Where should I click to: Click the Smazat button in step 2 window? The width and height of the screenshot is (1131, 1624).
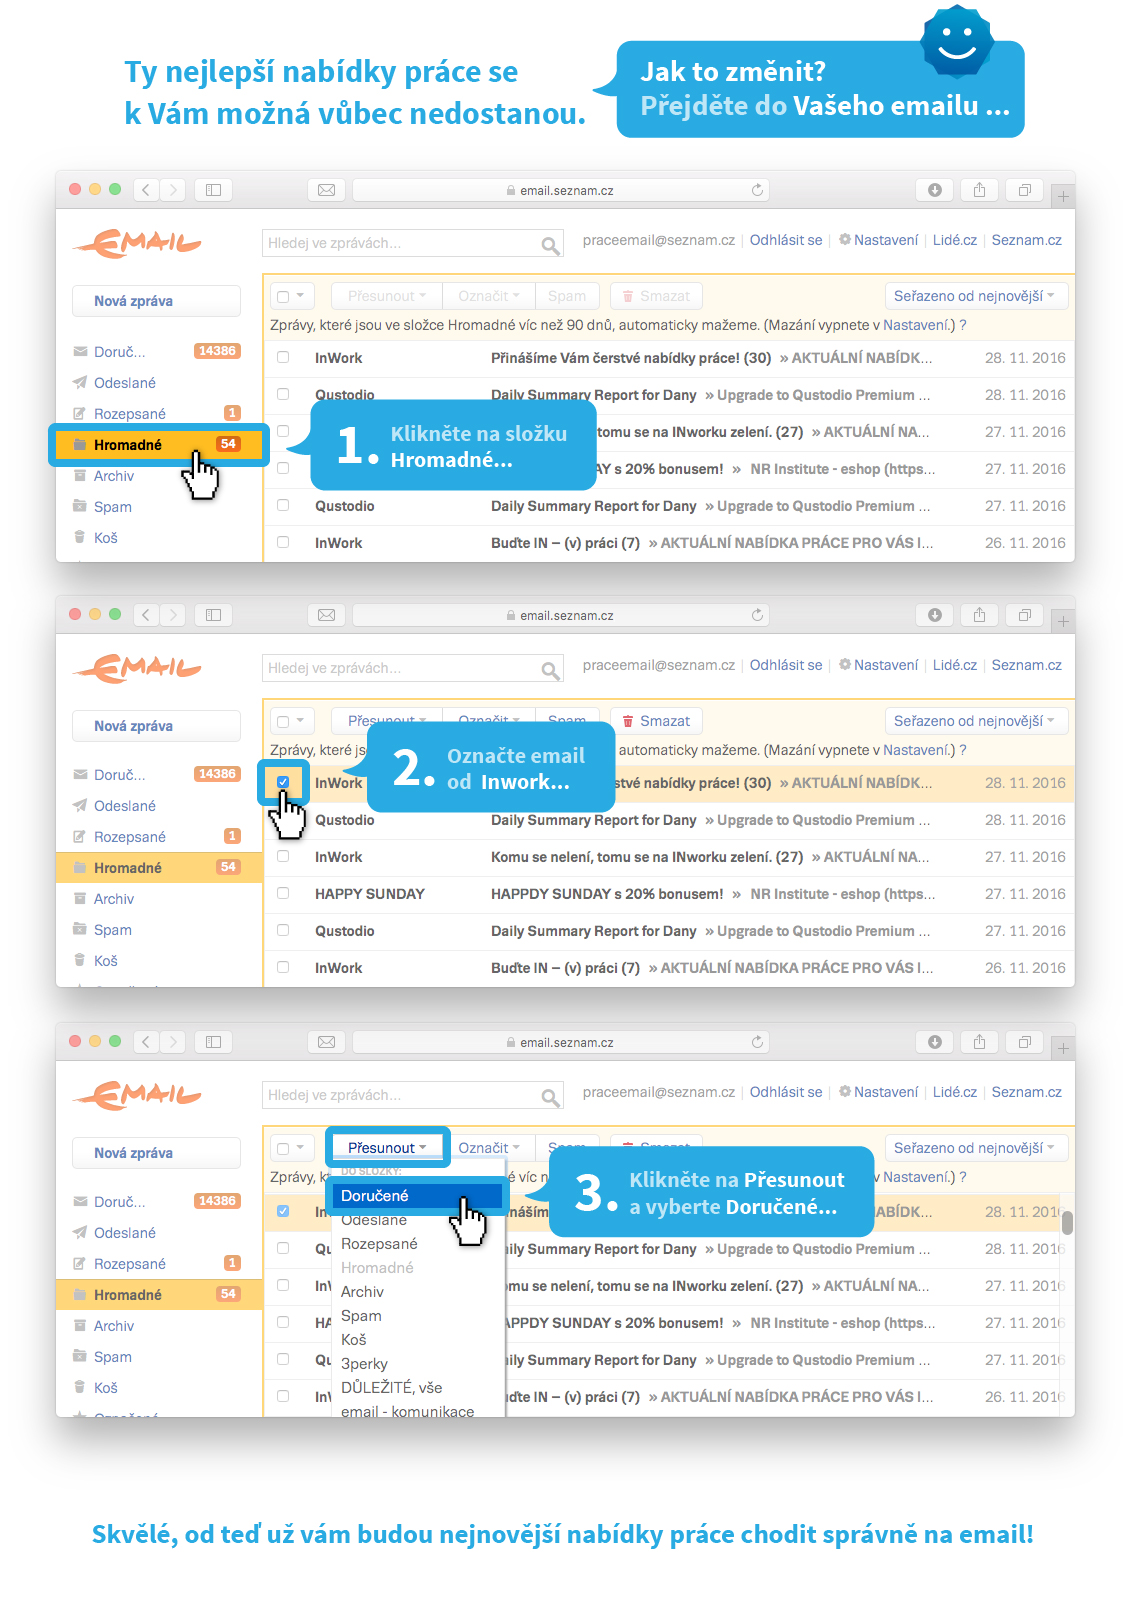[656, 721]
